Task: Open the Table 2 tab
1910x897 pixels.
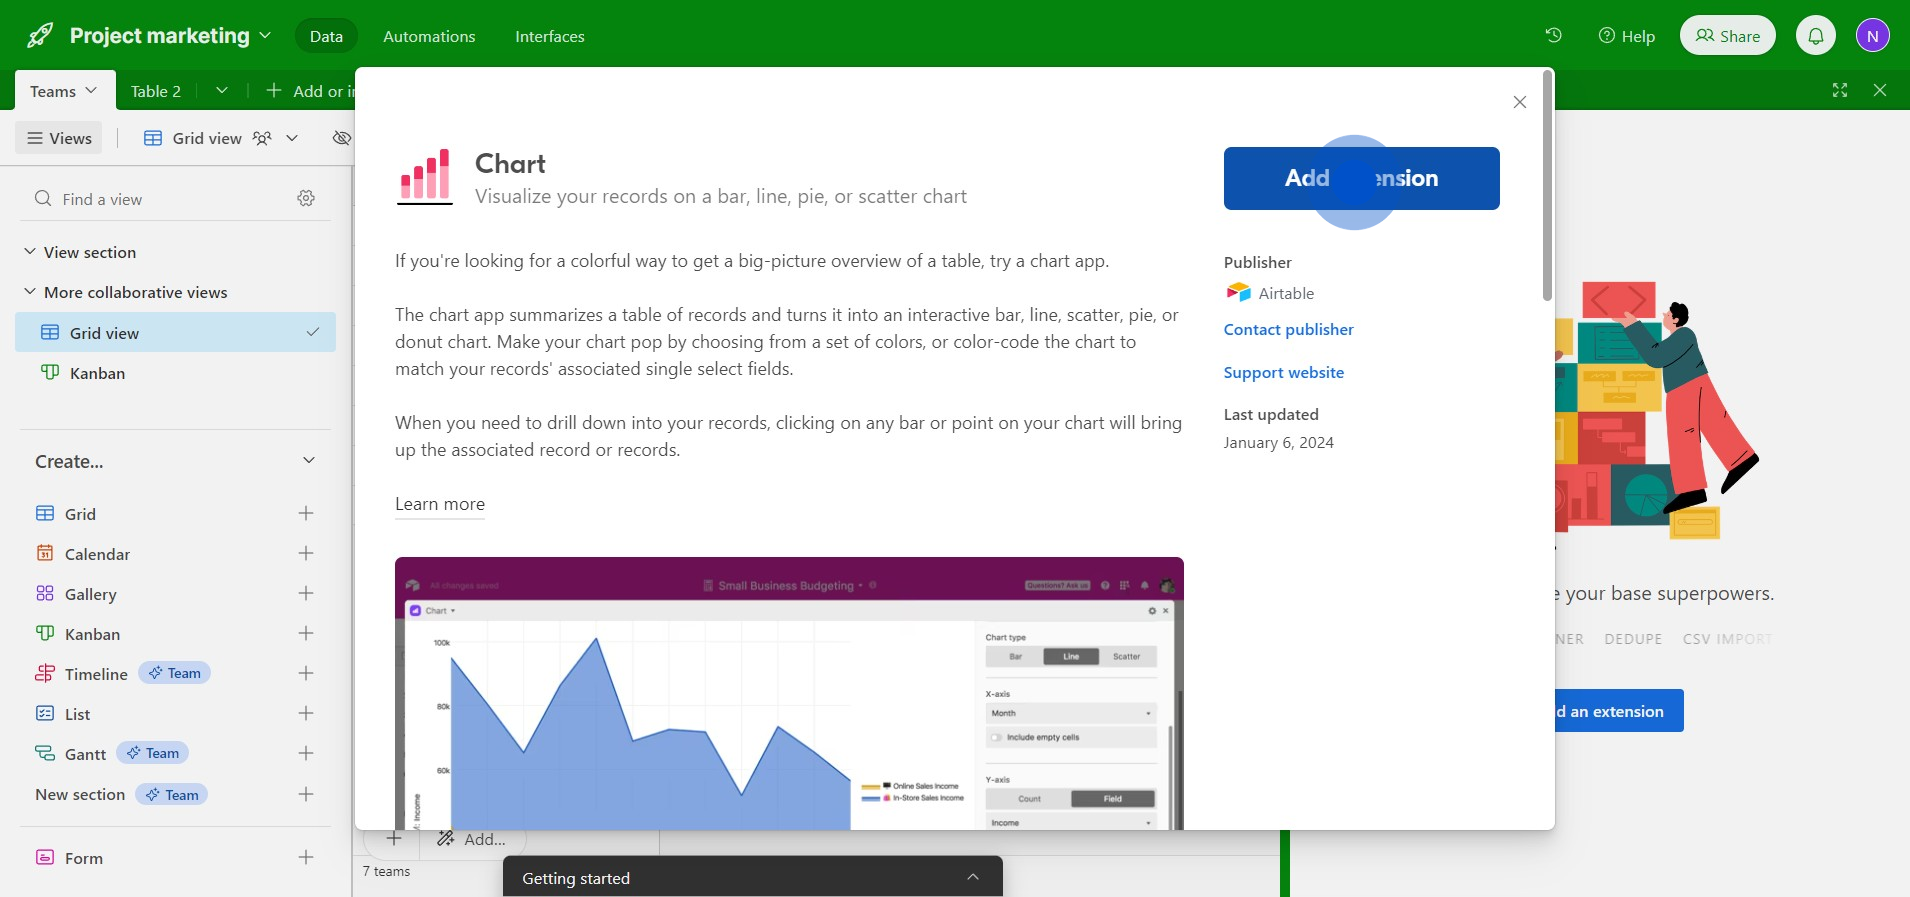Action: coord(155,91)
